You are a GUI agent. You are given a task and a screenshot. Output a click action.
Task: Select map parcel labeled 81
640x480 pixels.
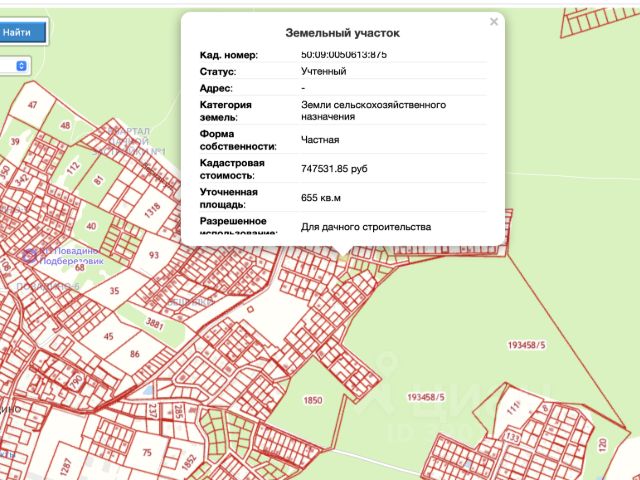pos(98,180)
